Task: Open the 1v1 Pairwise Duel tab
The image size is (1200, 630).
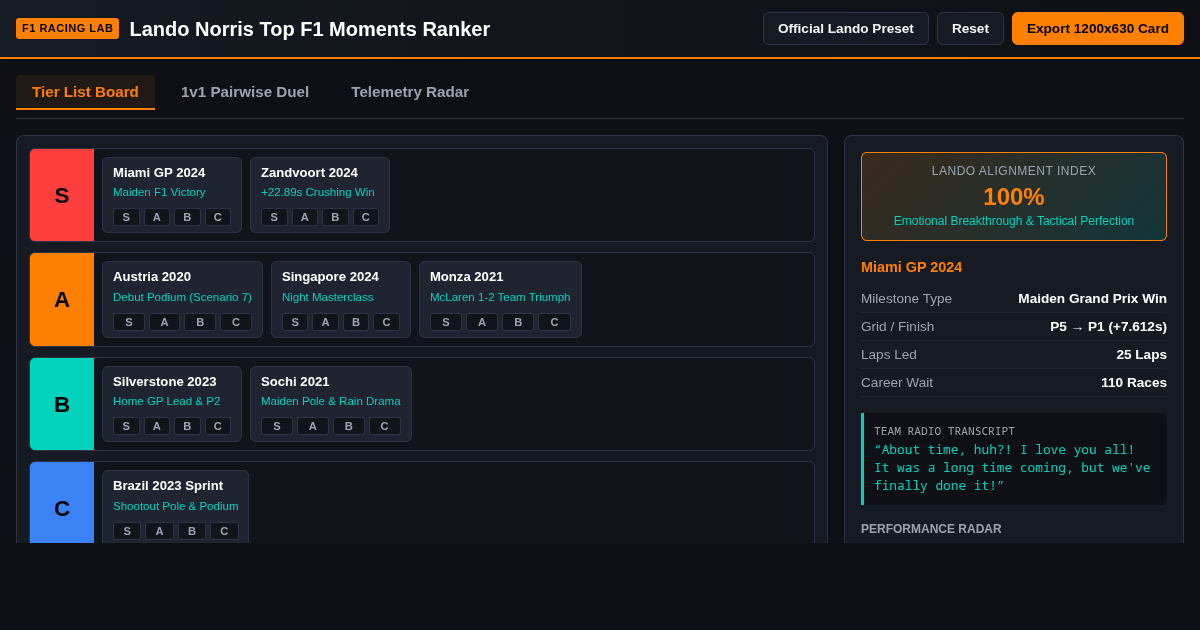Action: (x=245, y=92)
